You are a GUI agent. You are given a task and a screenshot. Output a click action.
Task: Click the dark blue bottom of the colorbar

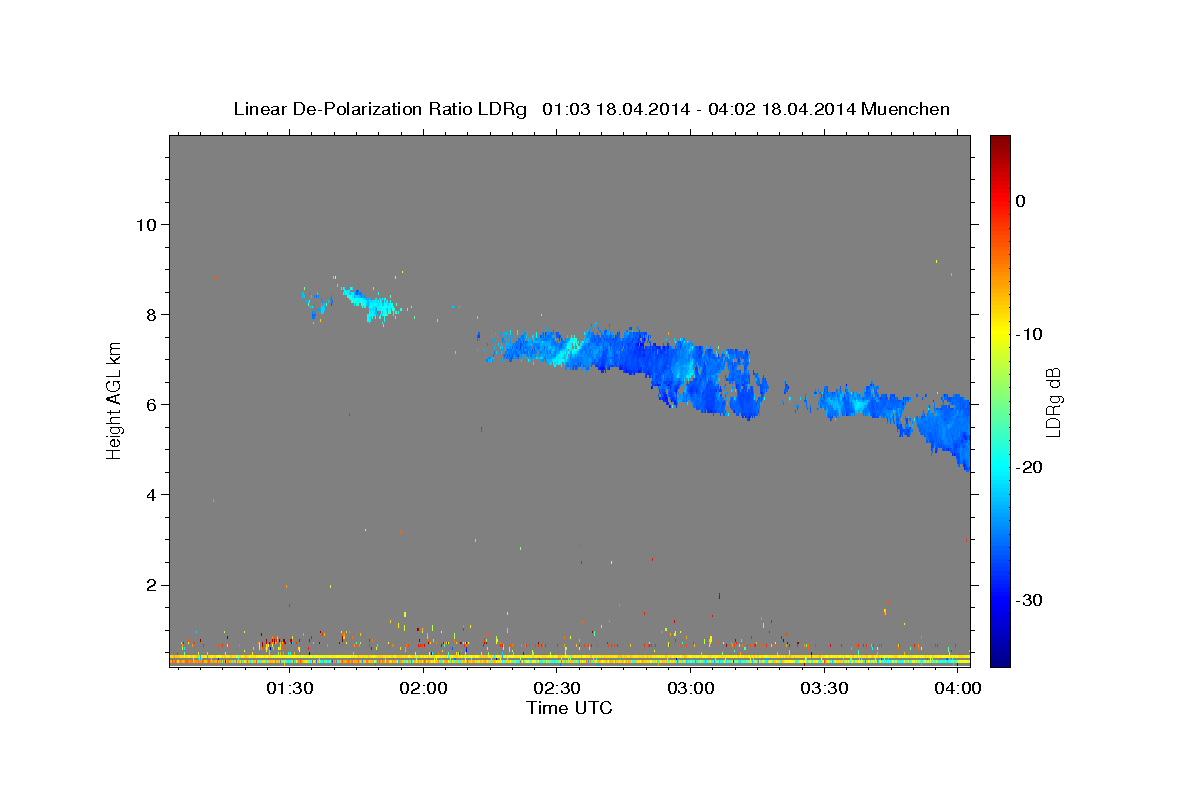(x=999, y=658)
